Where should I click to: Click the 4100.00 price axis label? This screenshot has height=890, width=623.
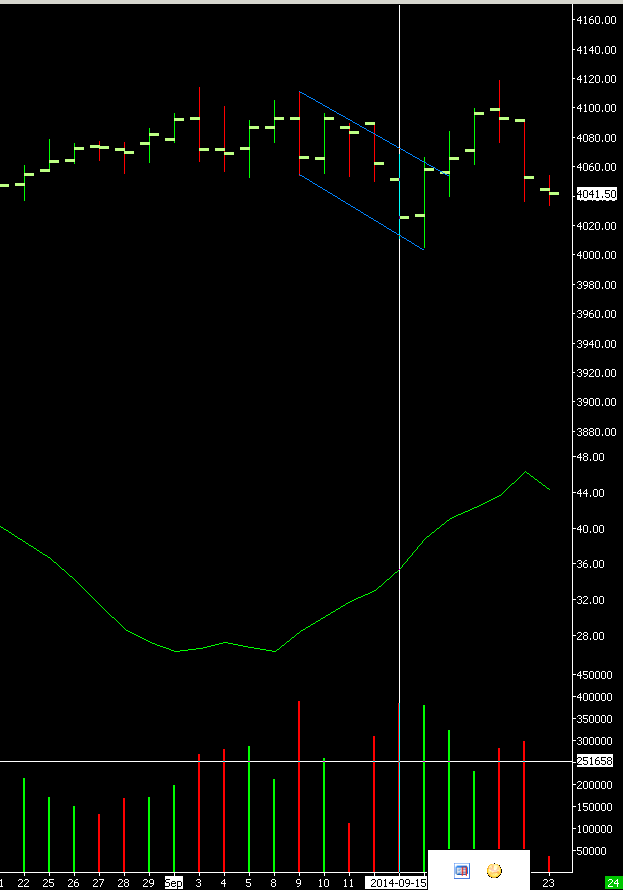pyautogui.click(x=596, y=108)
